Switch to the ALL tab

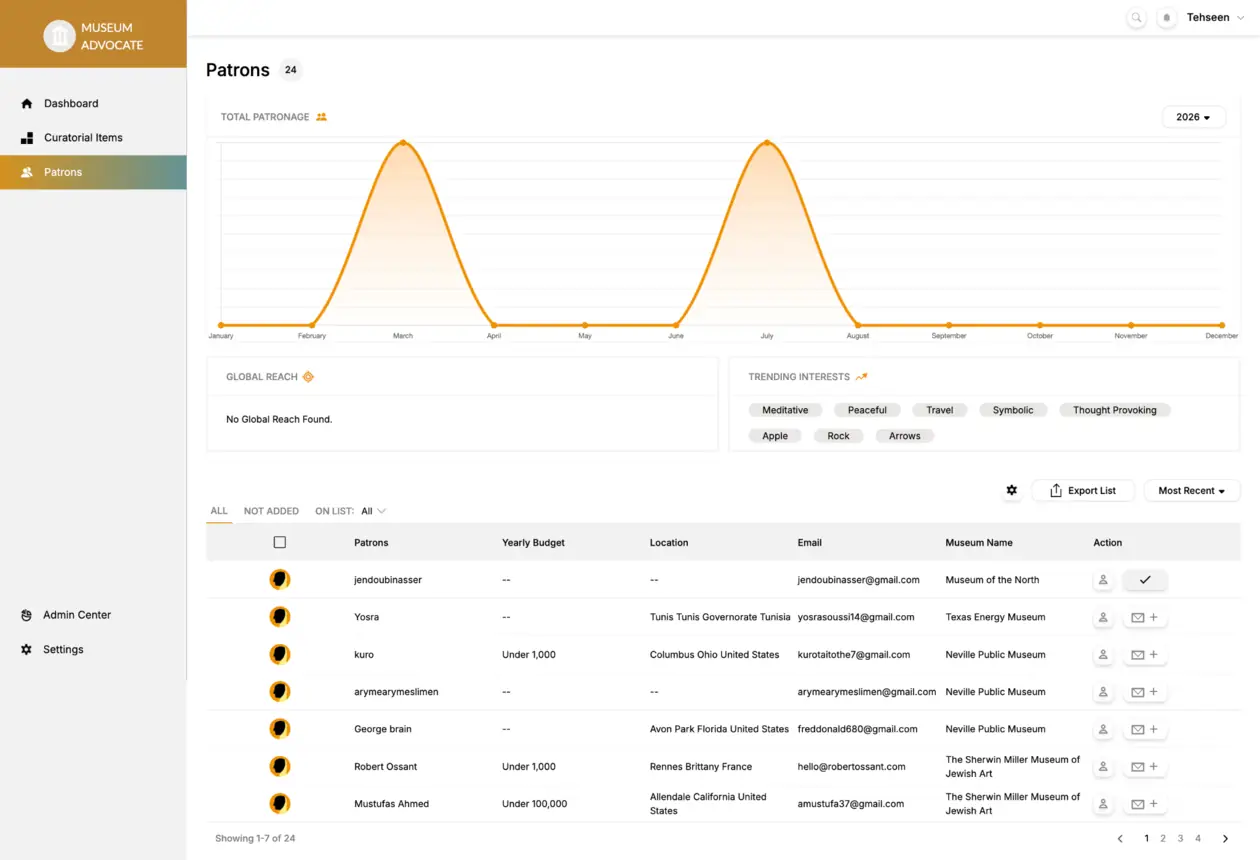click(x=219, y=511)
